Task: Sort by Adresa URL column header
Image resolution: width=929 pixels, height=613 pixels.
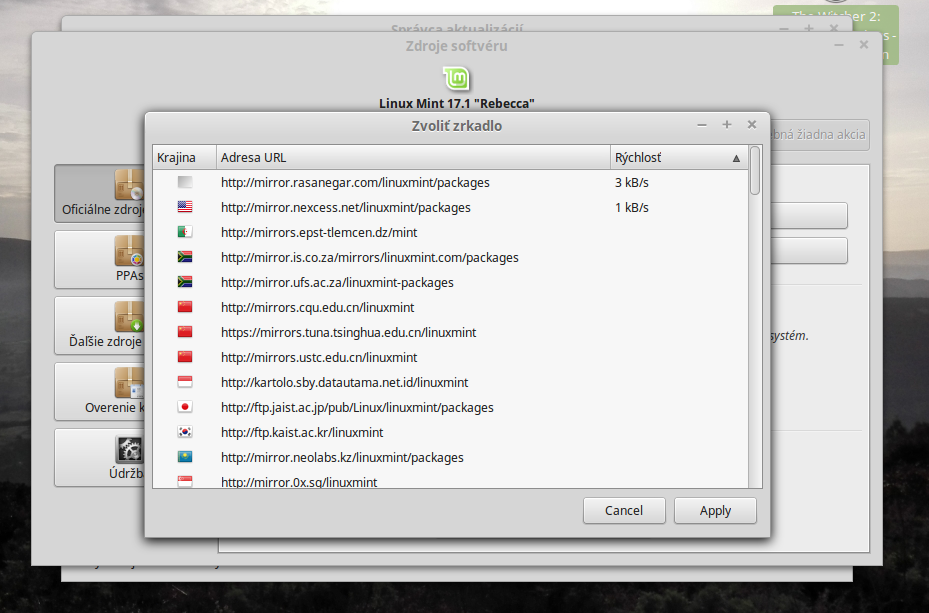Action: point(412,158)
